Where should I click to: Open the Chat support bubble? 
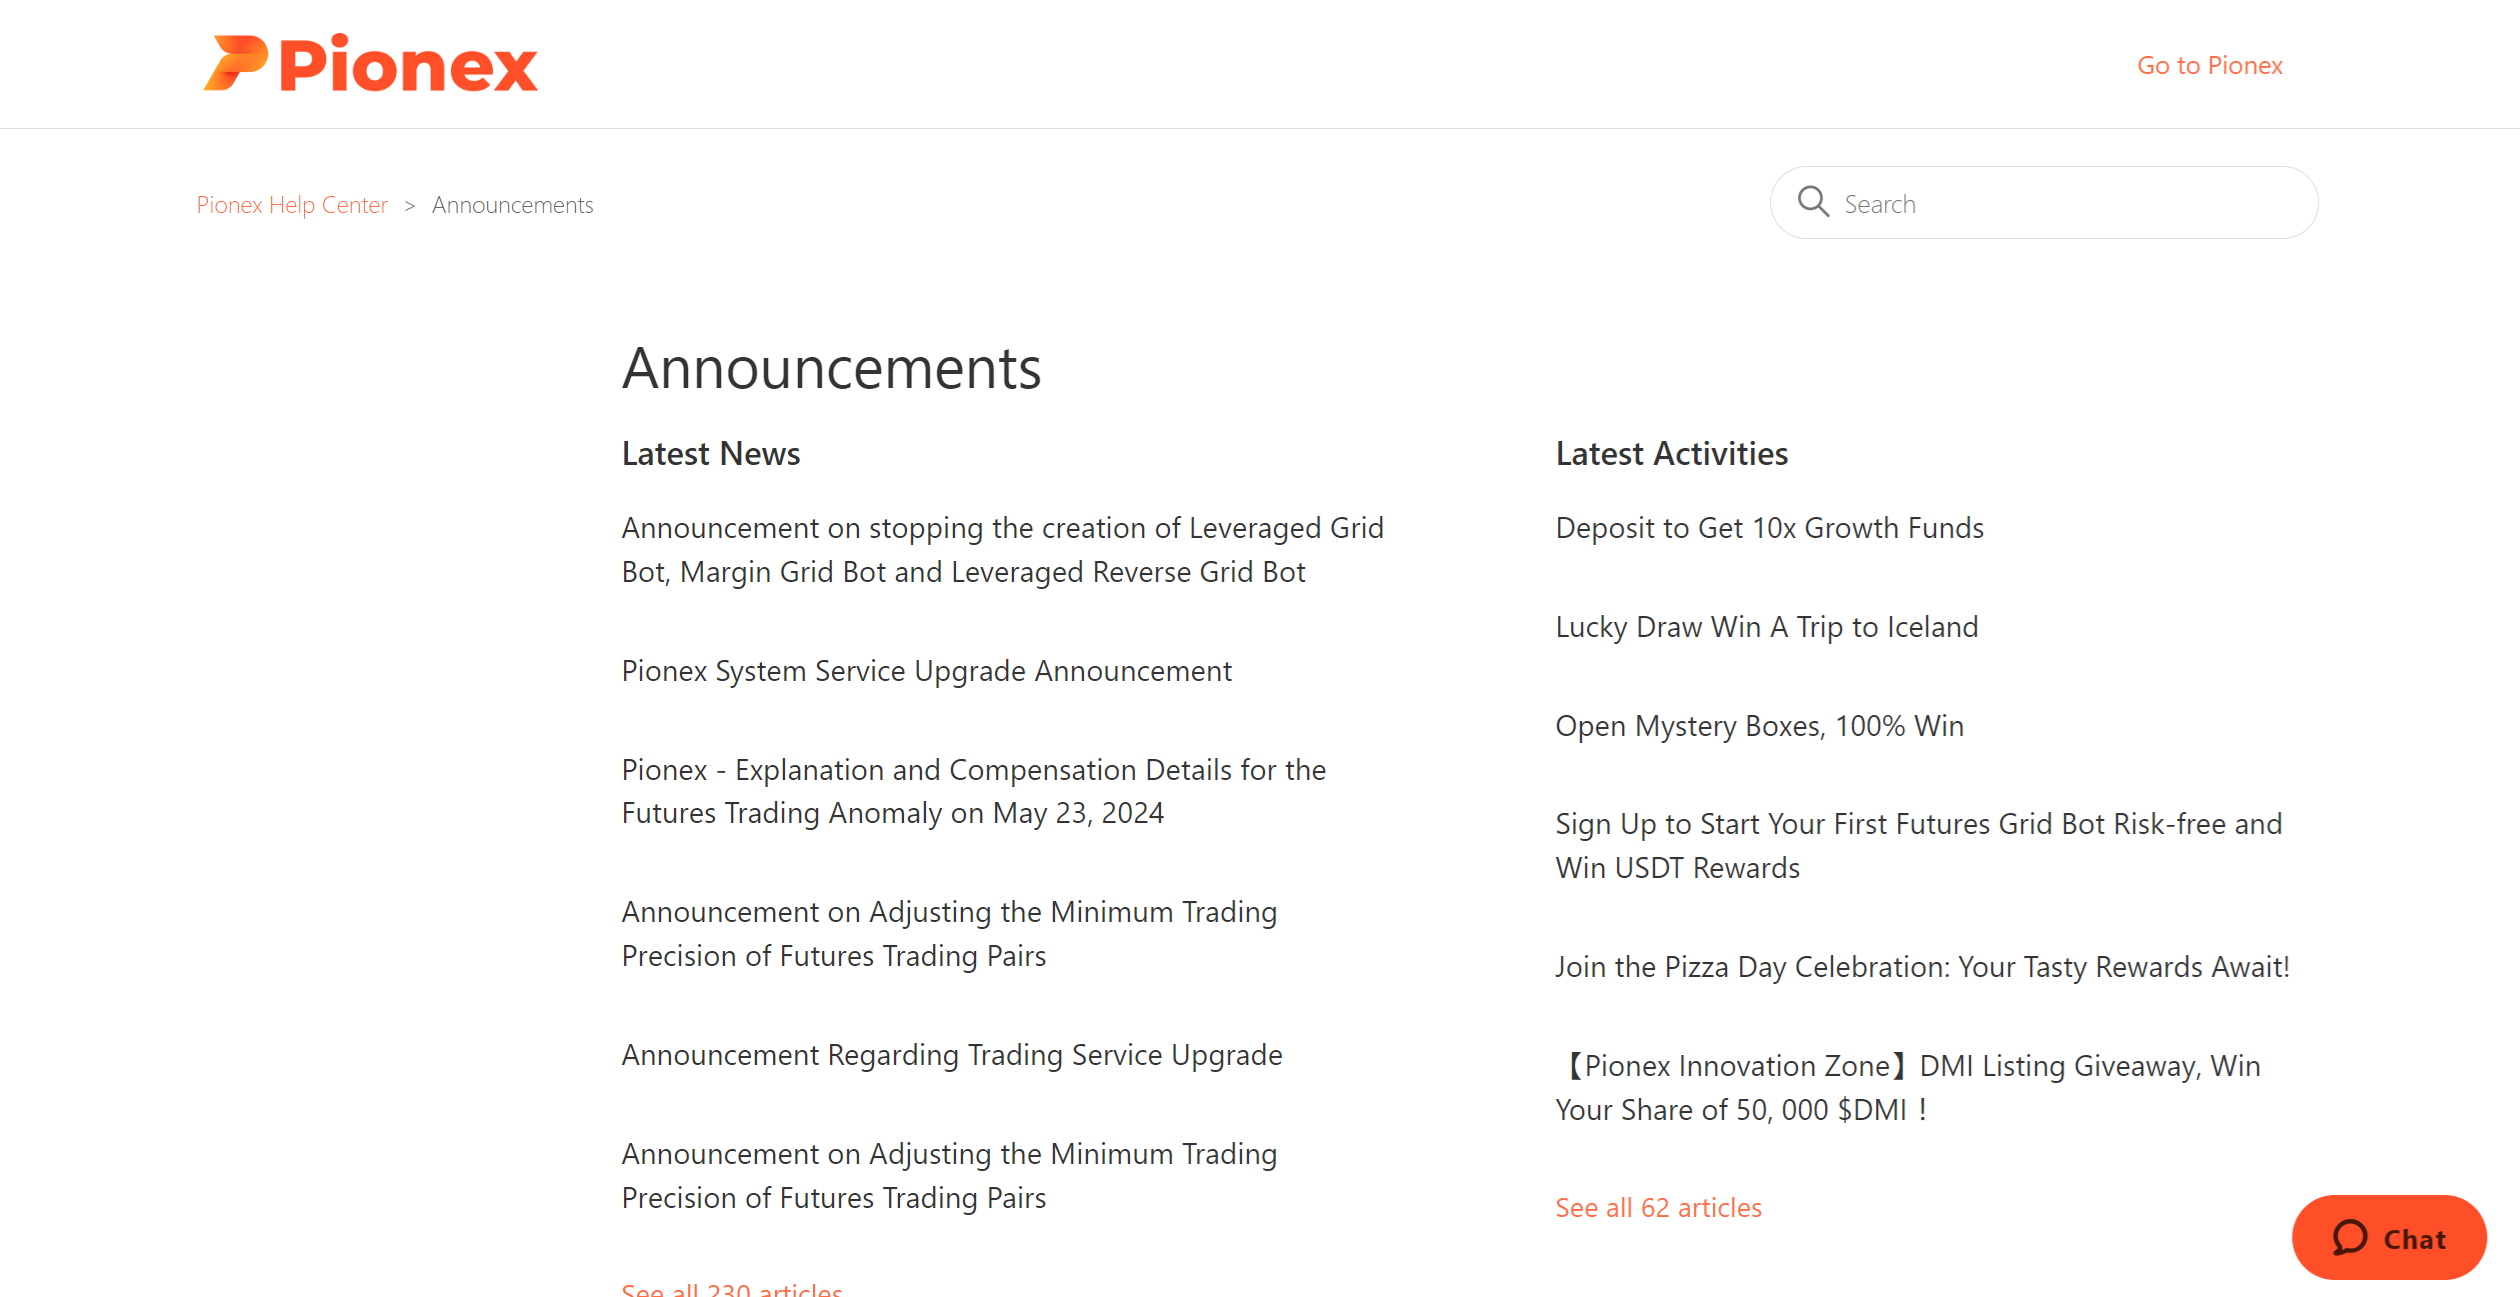[x=2388, y=1238]
